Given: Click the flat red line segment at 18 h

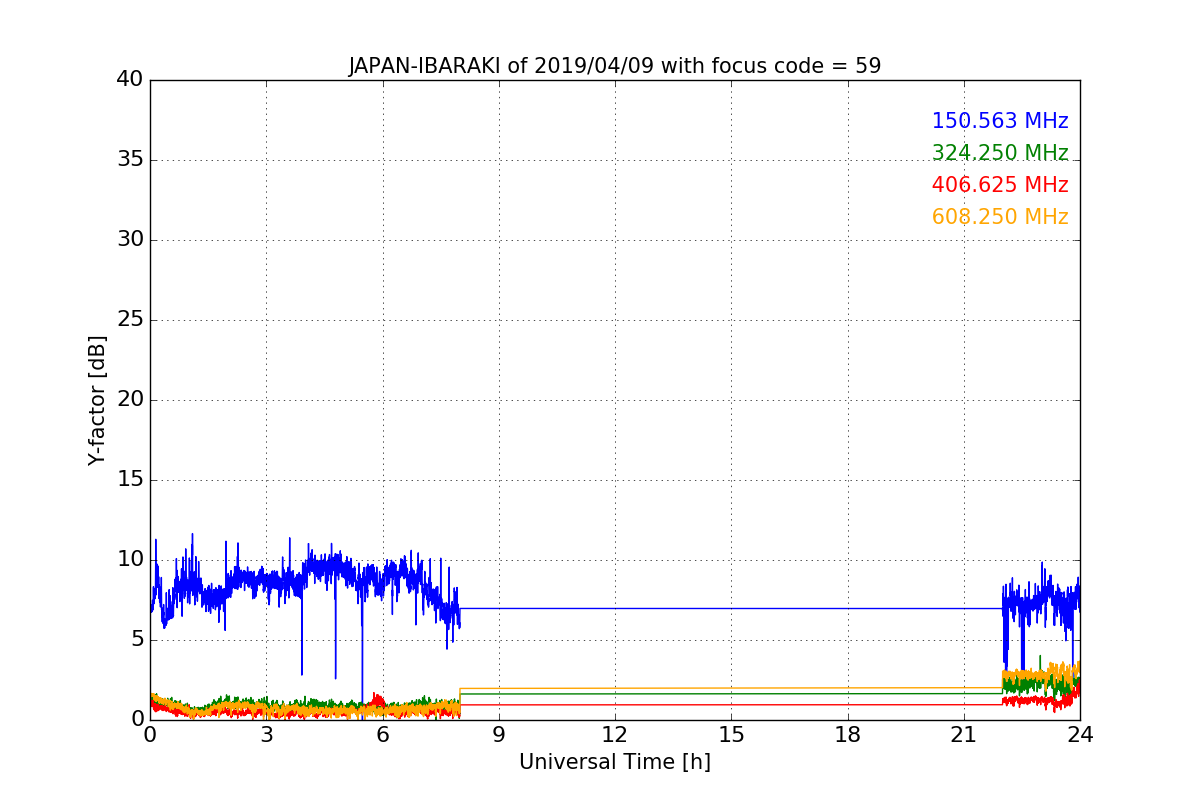Looking at the screenshot, I should (x=847, y=705).
